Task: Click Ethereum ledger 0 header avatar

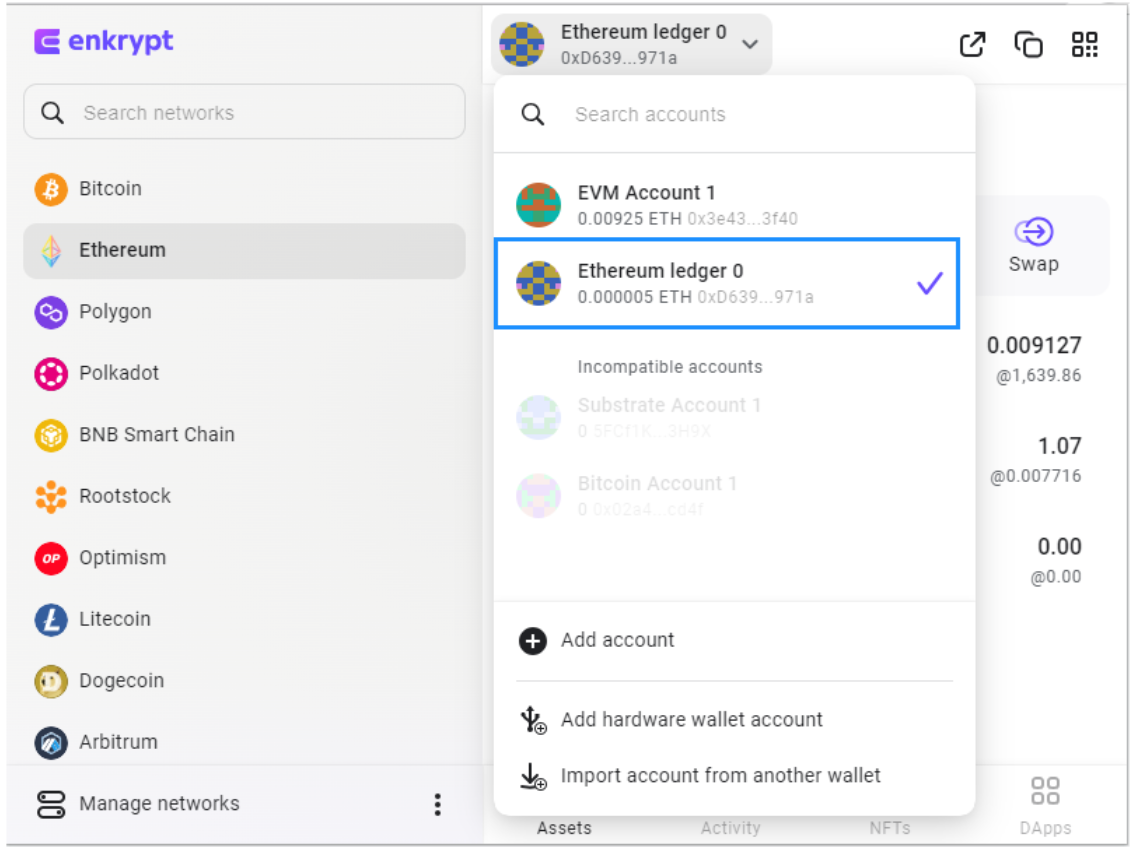Action: [x=522, y=44]
